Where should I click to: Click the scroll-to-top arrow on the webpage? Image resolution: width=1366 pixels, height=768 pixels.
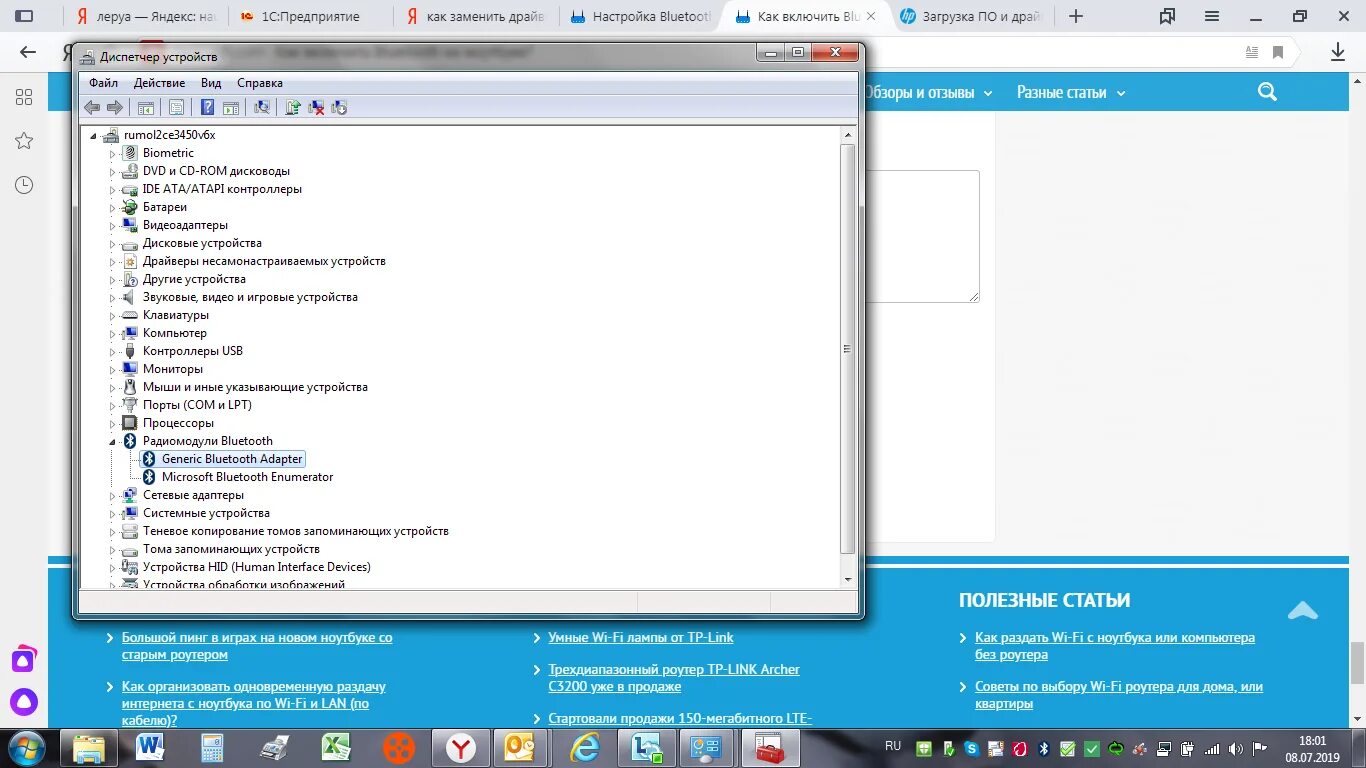[1302, 610]
